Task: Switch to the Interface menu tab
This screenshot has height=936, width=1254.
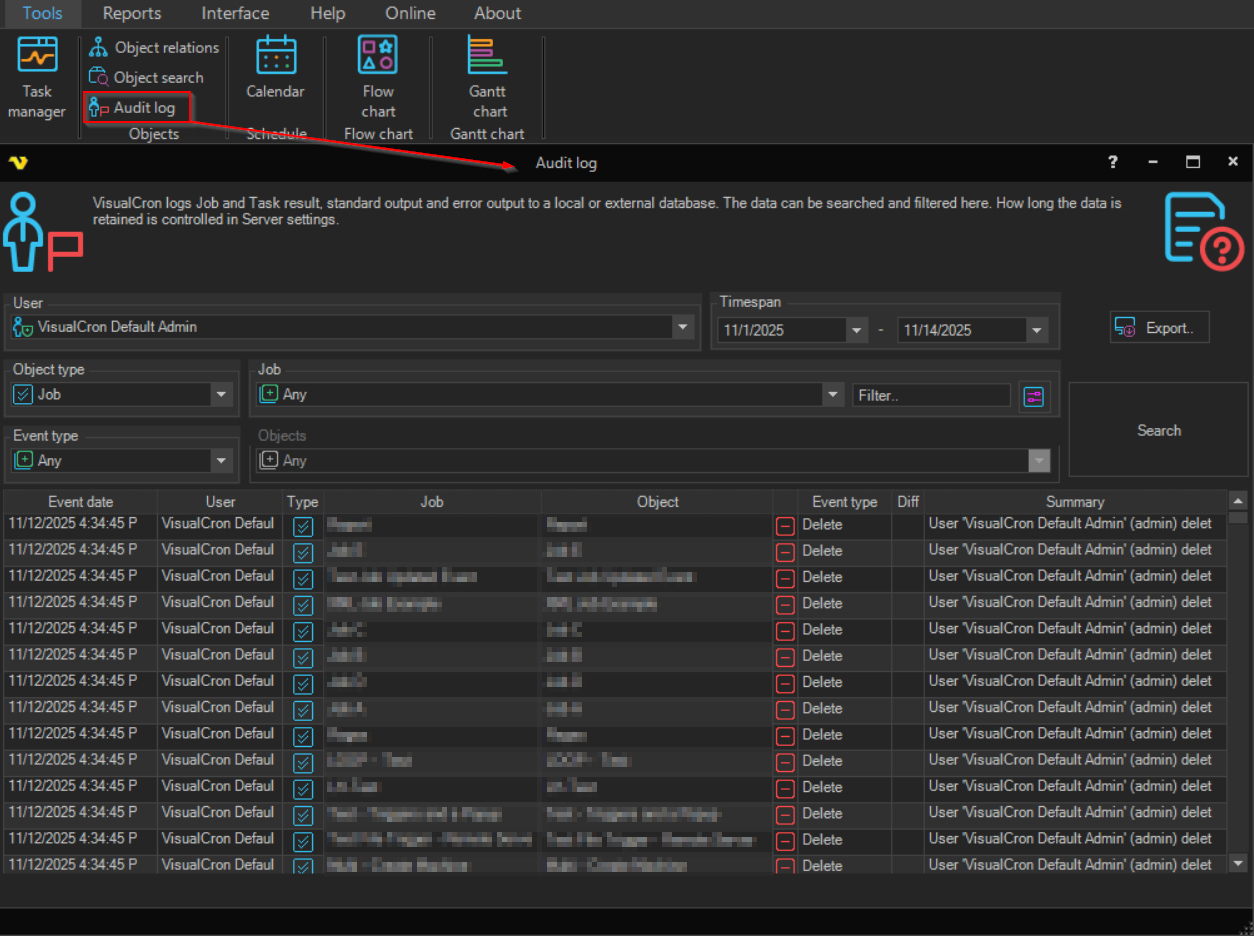Action: click(x=235, y=13)
